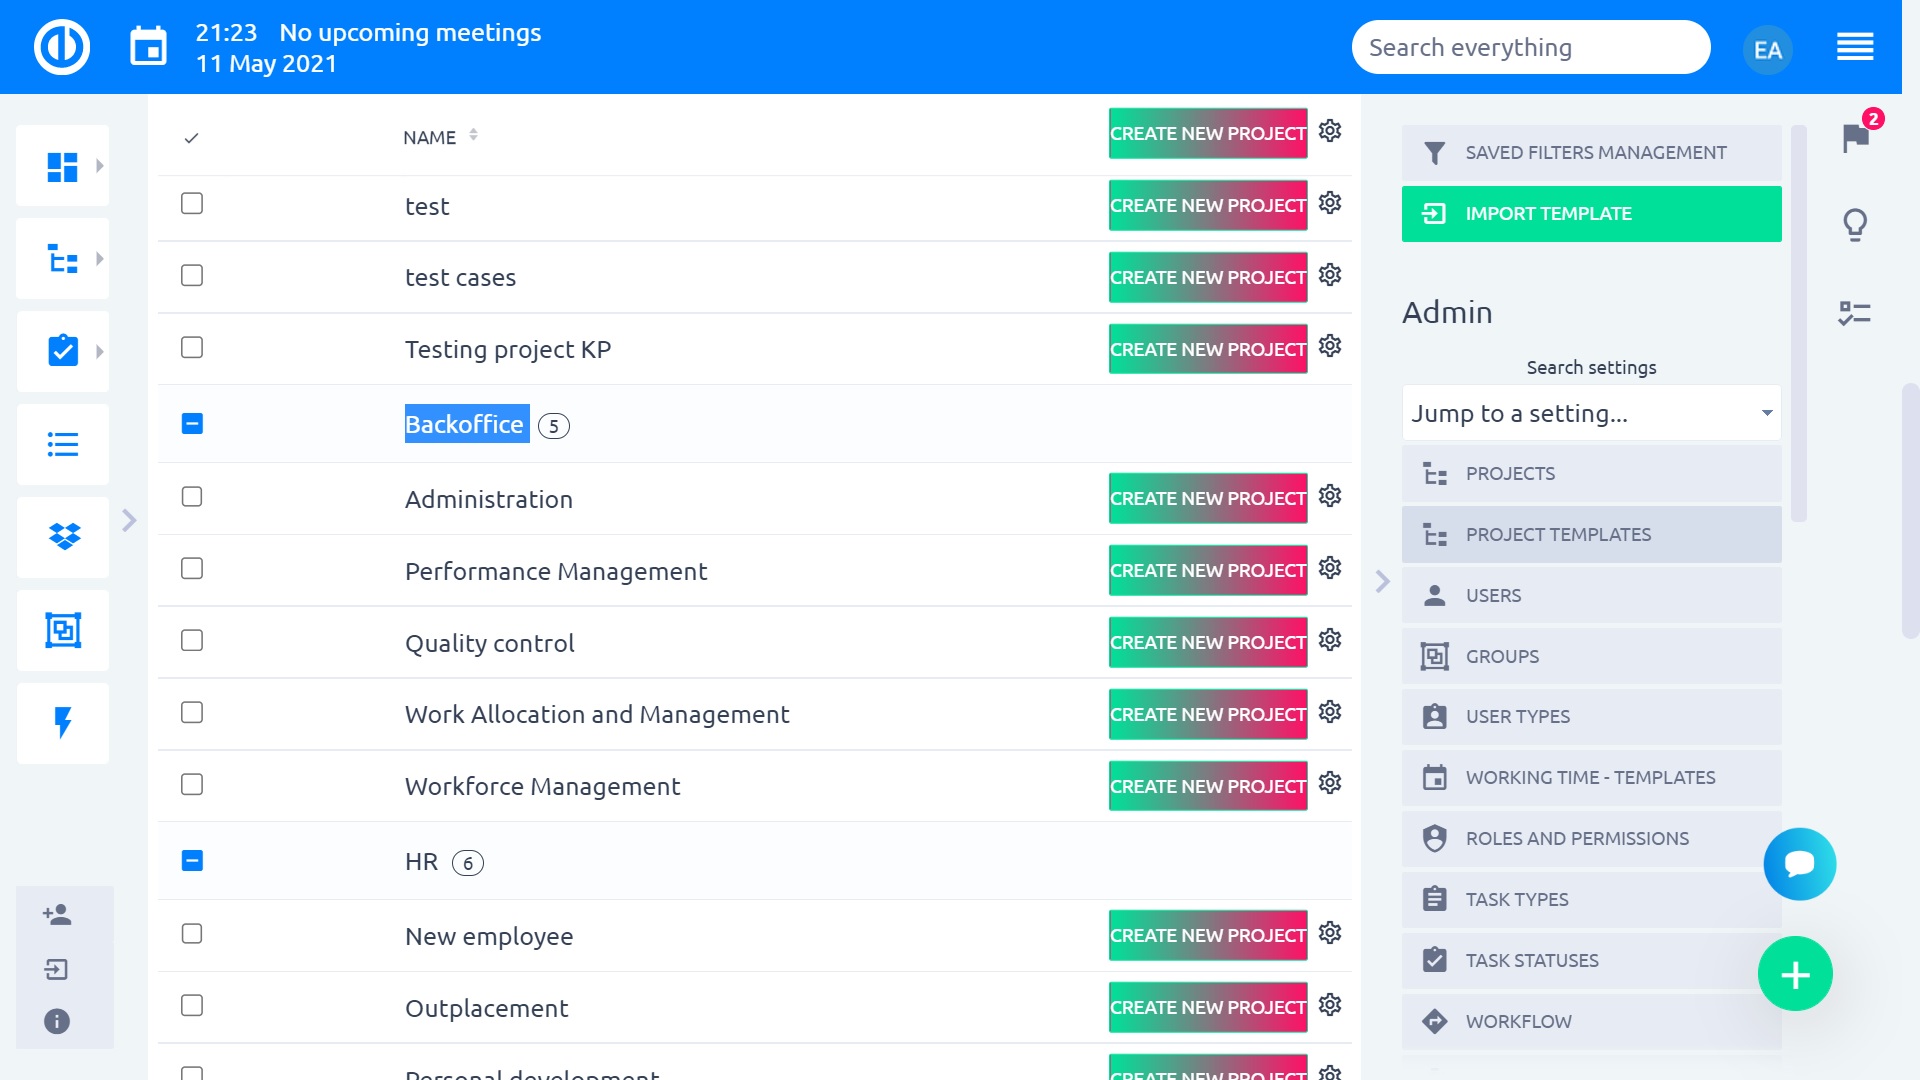This screenshot has height=1080, width=1920.
Task: Click Create New Project next to Quality control
Action: 1207,642
